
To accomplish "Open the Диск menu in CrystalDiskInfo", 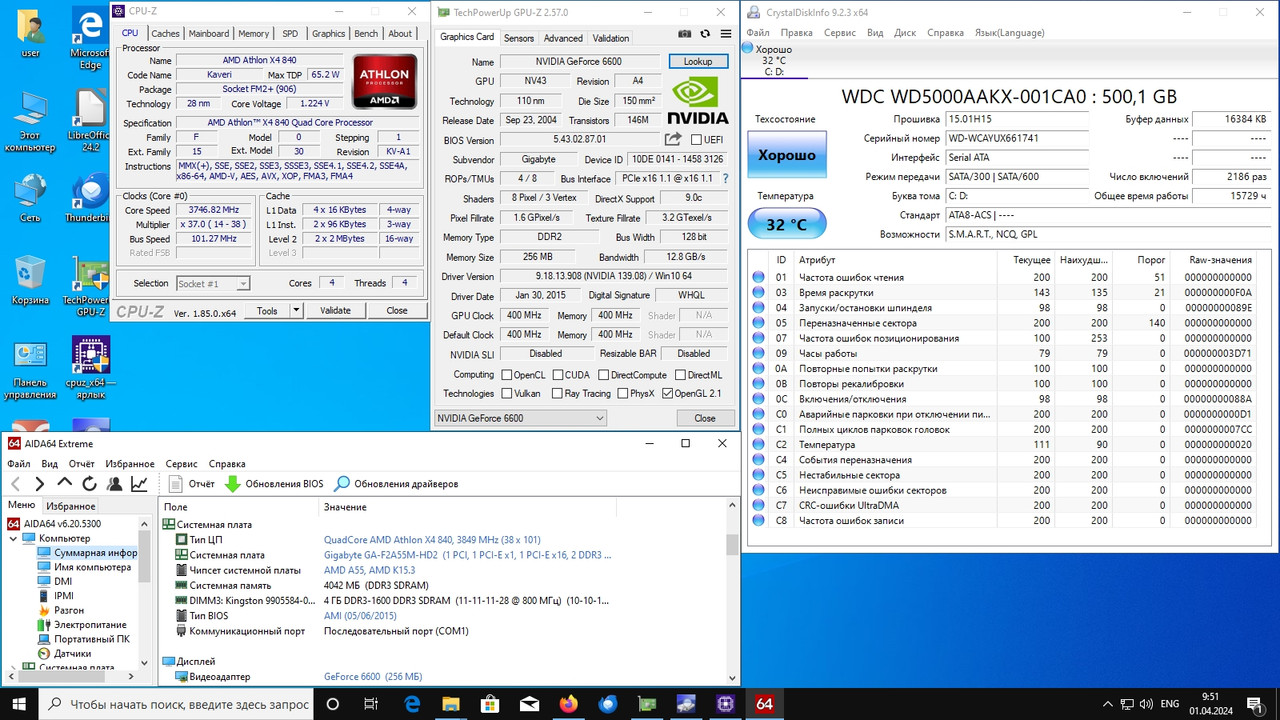I will tap(905, 32).
